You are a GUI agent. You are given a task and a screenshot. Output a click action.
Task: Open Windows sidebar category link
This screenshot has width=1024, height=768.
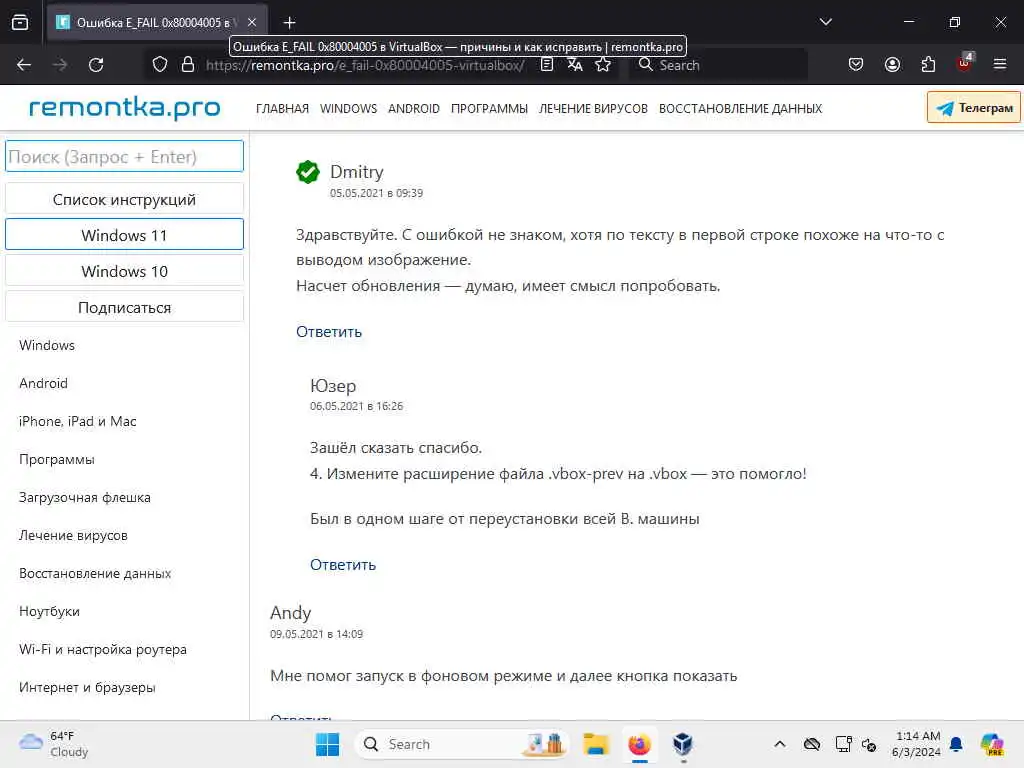tap(47, 345)
